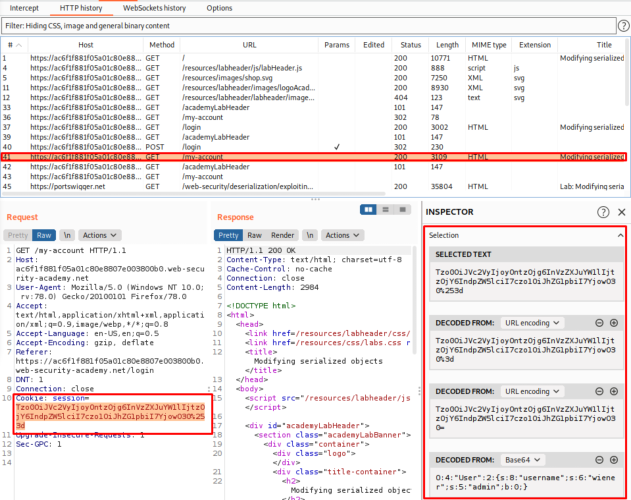Click Render view button in Response

[x=283, y=235]
